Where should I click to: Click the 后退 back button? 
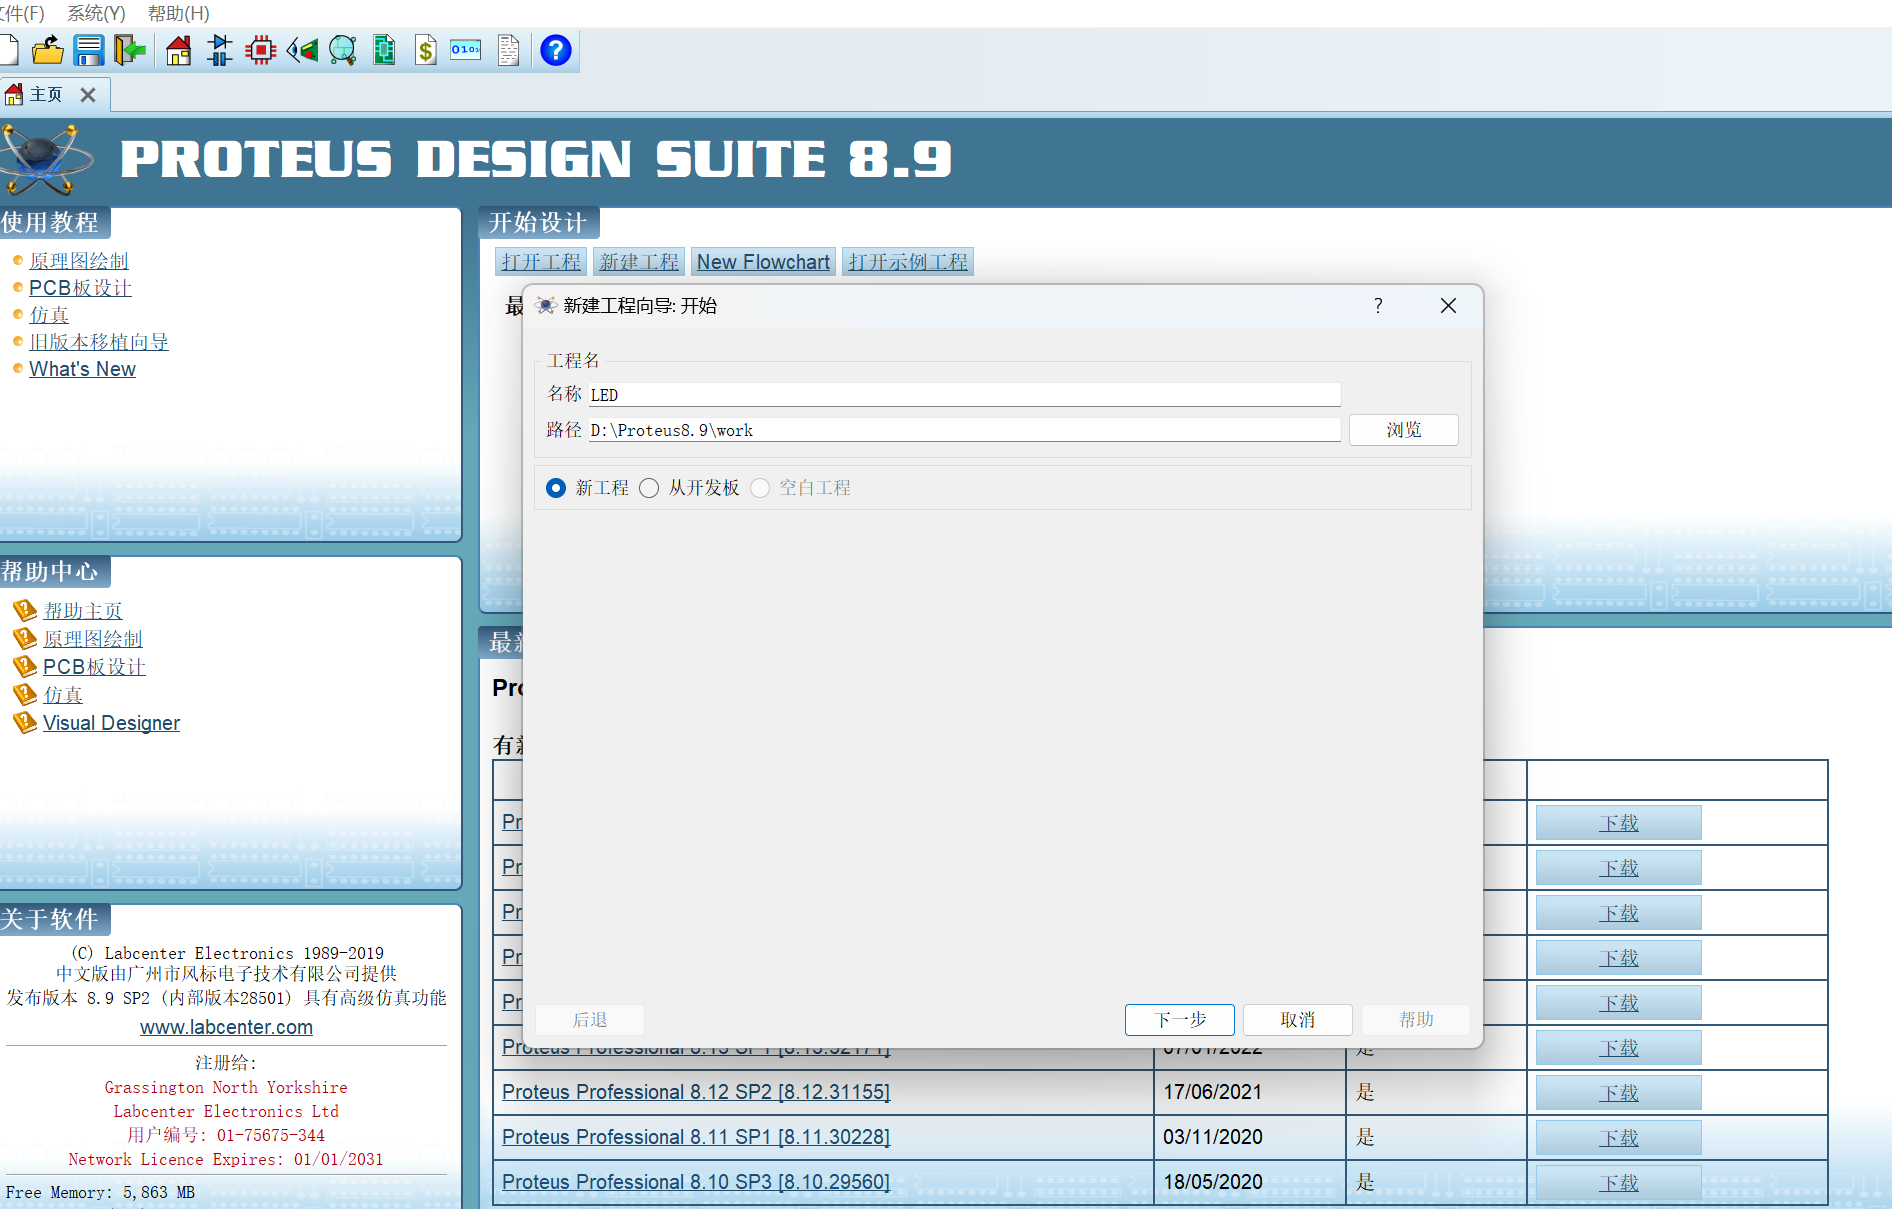[x=590, y=1020]
